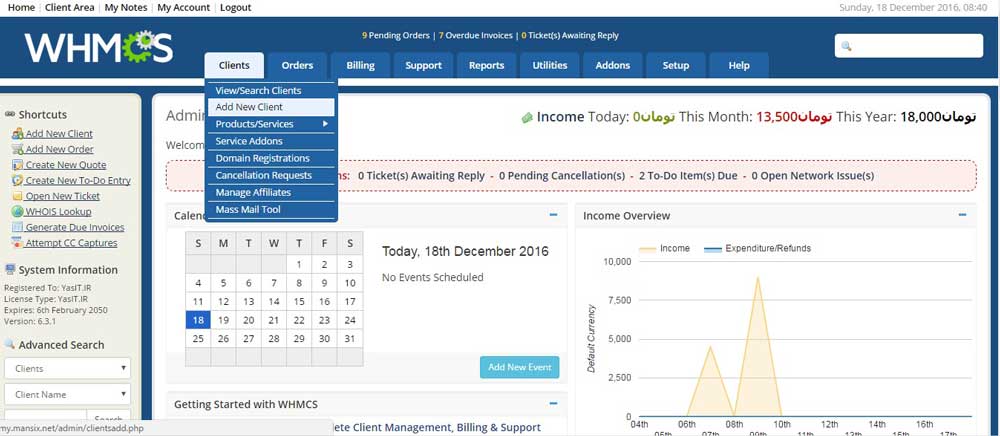1000x436 pixels.
Task: Select Cancellation Requests menu entry
Action: pyautogui.click(x=271, y=175)
